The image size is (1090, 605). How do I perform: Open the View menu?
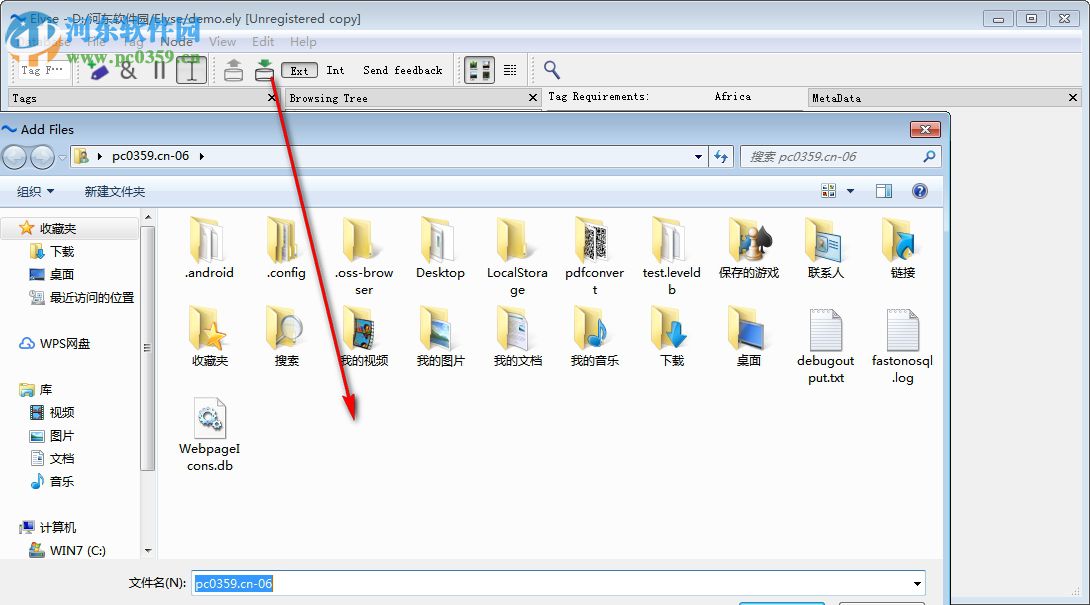222,42
